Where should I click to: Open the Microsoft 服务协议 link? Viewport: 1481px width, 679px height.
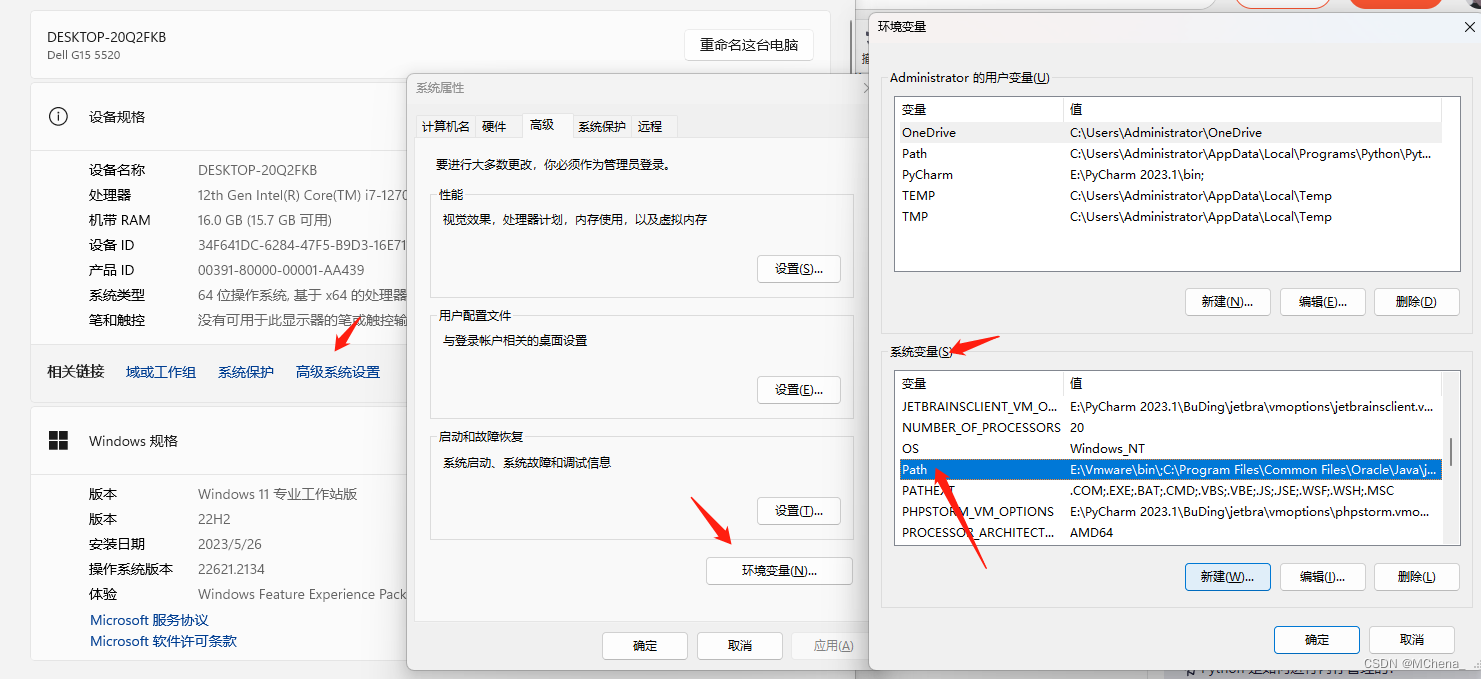tap(149, 620)
